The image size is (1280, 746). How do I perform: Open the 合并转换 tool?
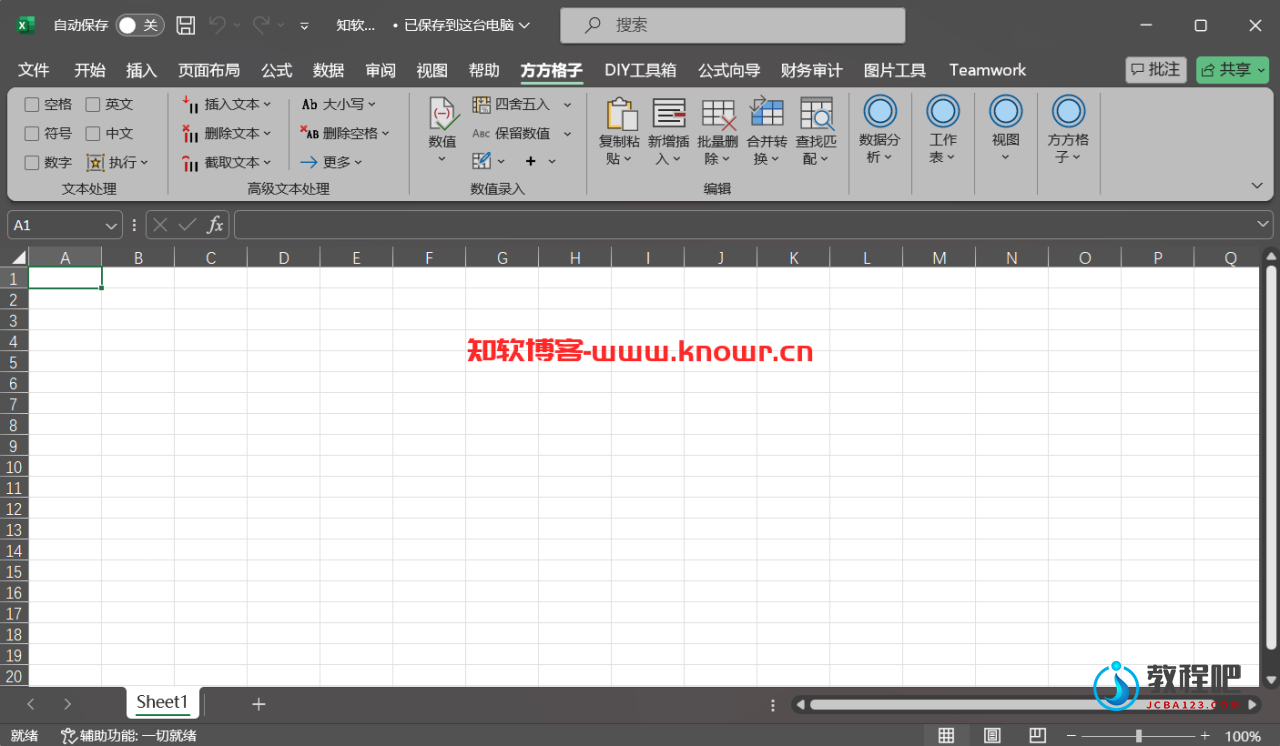(767, 131)
